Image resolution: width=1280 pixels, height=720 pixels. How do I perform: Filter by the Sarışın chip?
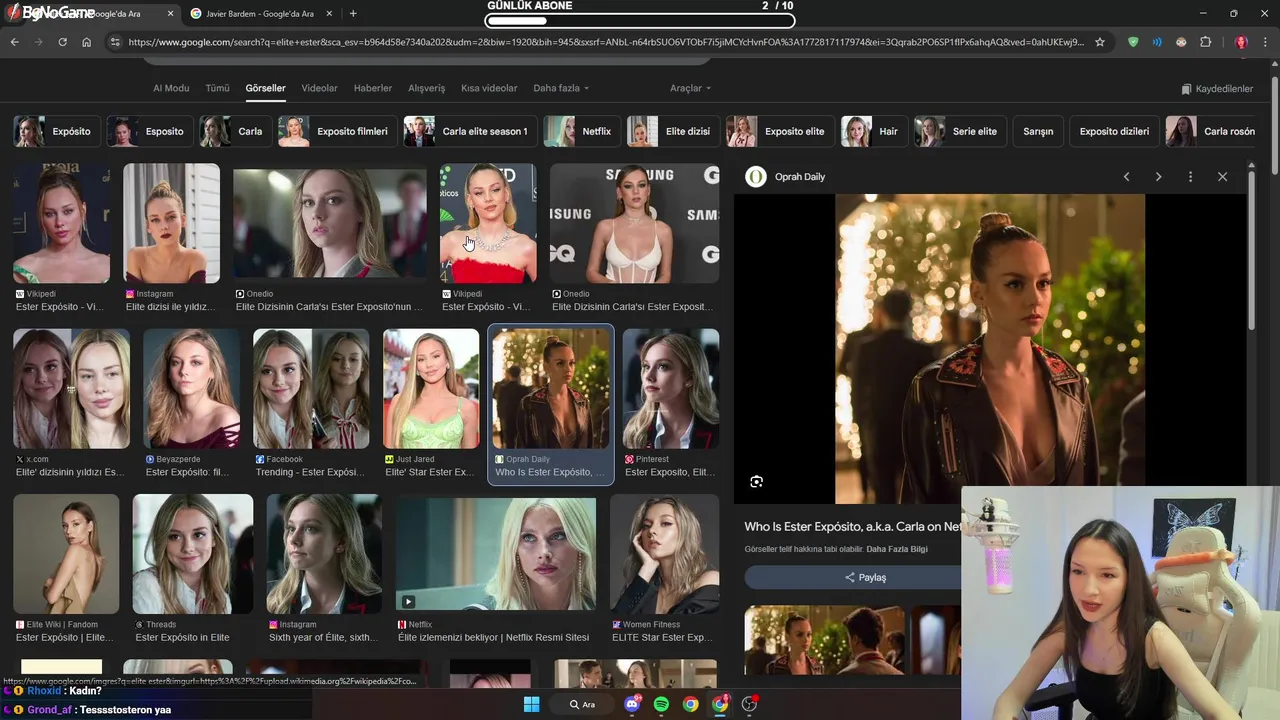(x=1038, y=131)
